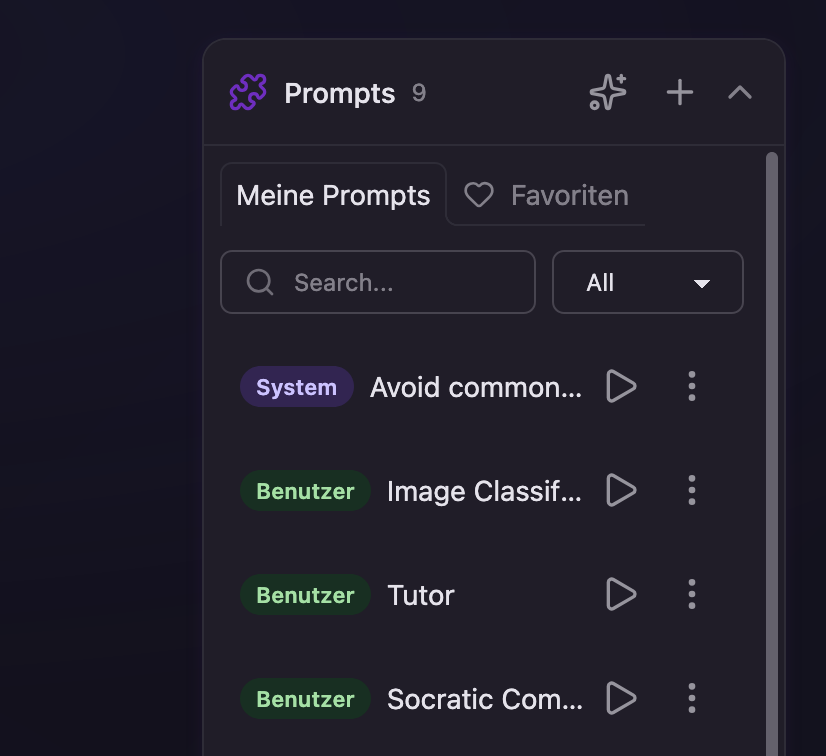The height and width of the screenshot is (756, 826).
Task: Click the sparkles AI generate prompt icon
Action: tap(608, 93)
